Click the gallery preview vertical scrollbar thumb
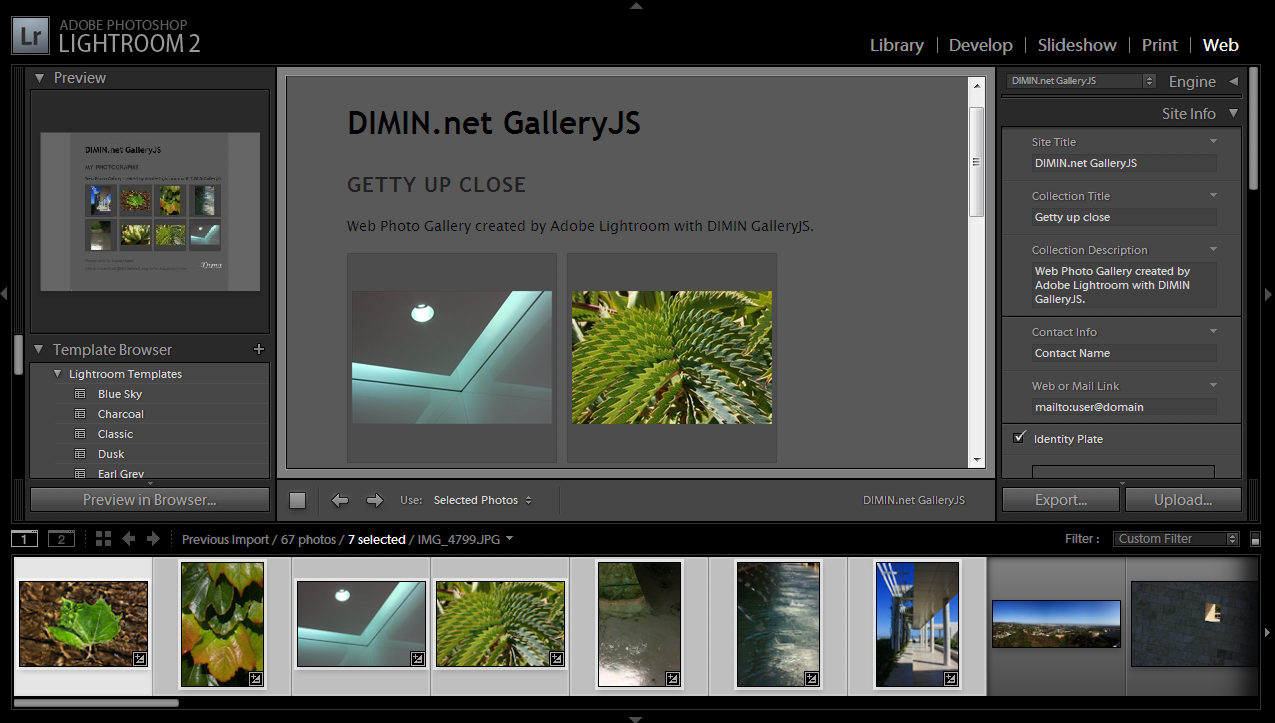The height and width of the screenshot is (723, 1275). point(977,162)
